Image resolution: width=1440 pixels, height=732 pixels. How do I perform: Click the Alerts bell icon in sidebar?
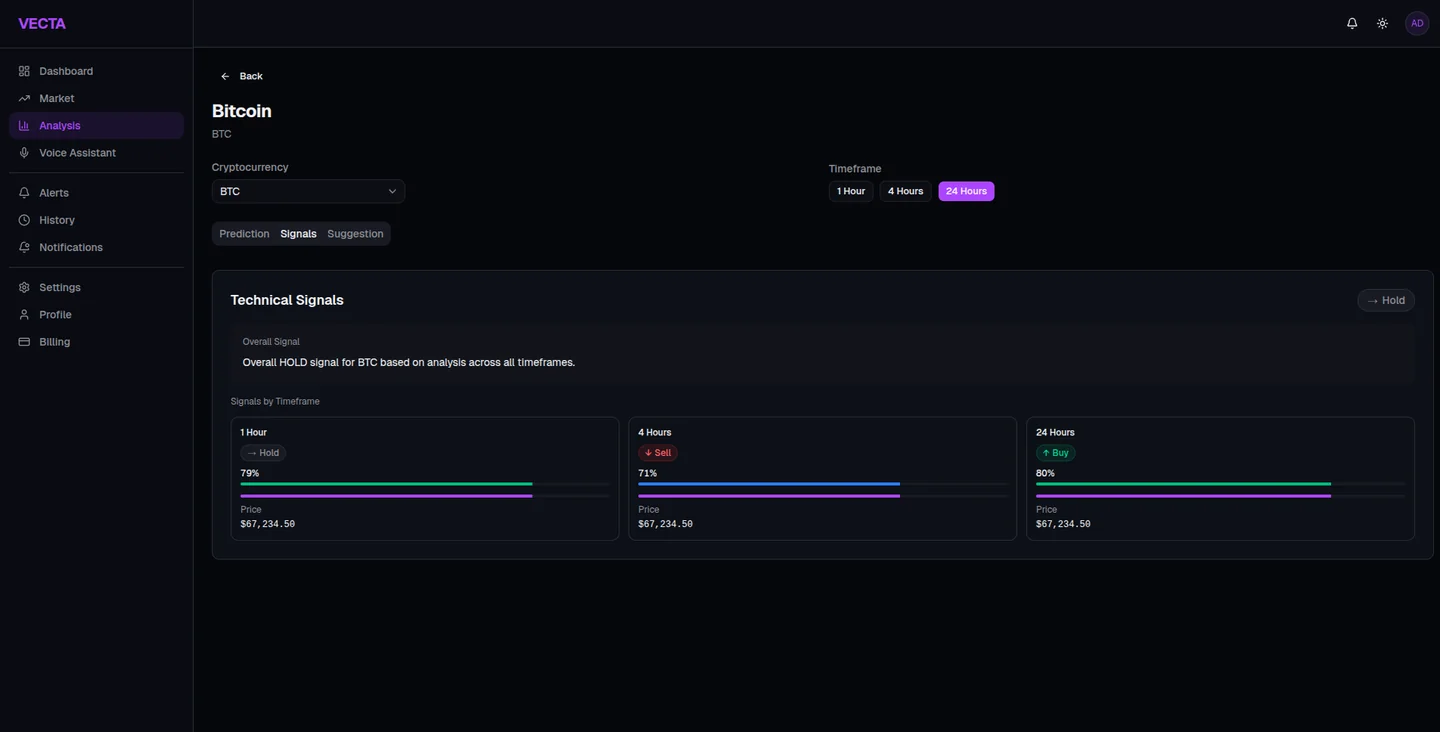[24, 193]
